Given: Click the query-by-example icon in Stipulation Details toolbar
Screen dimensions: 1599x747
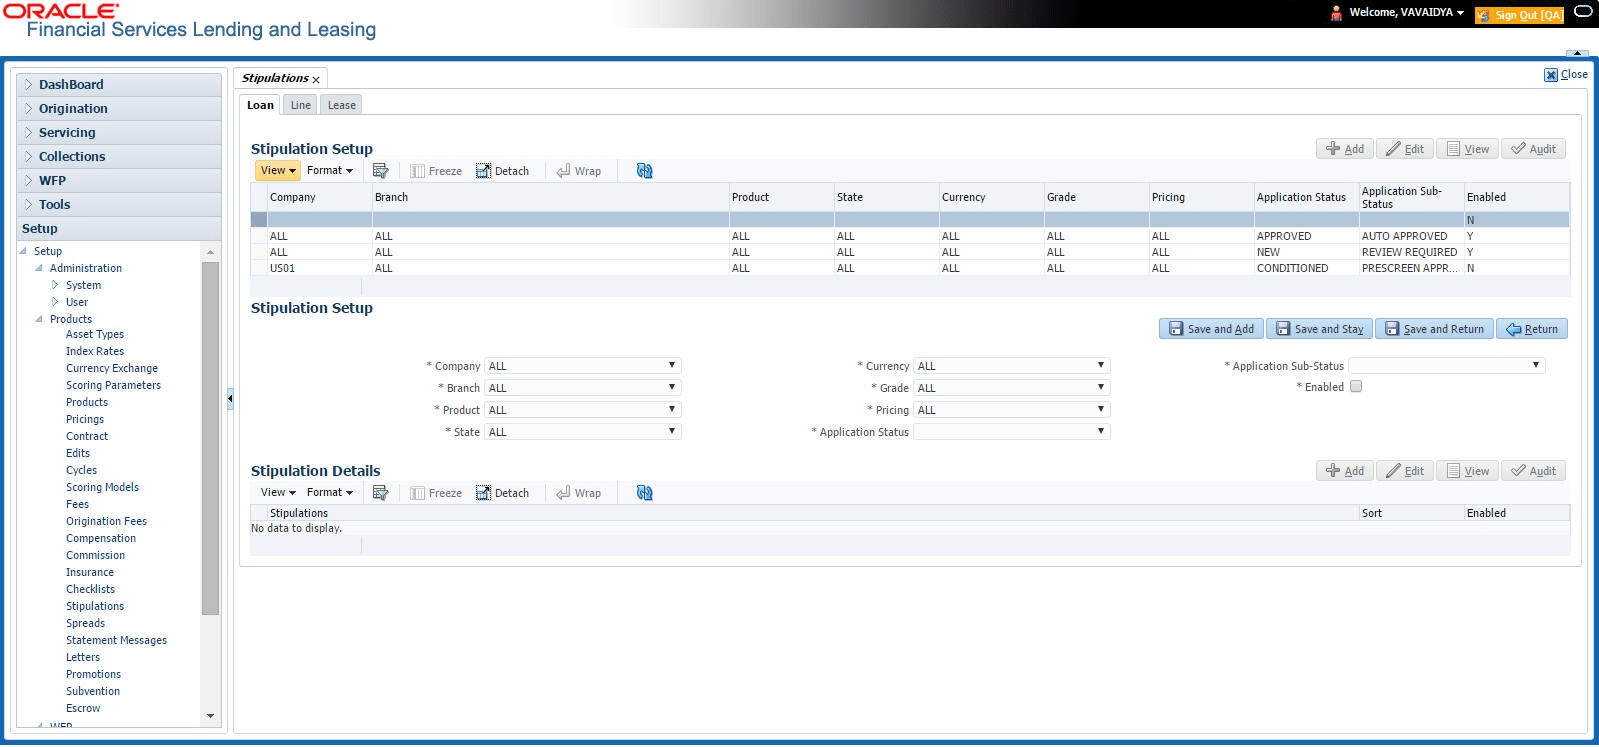Looking at the screenshot, I should tap(380, 493).
